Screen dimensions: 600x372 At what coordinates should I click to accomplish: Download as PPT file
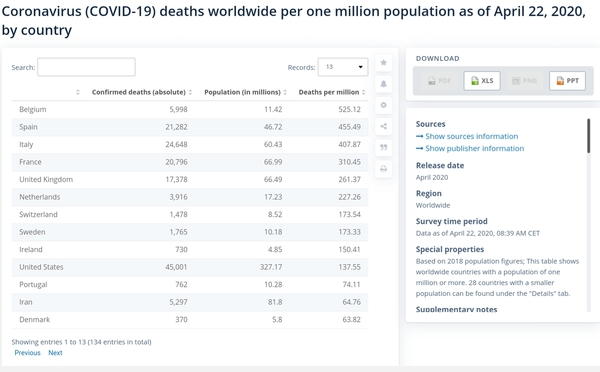[x=567, y=81]
